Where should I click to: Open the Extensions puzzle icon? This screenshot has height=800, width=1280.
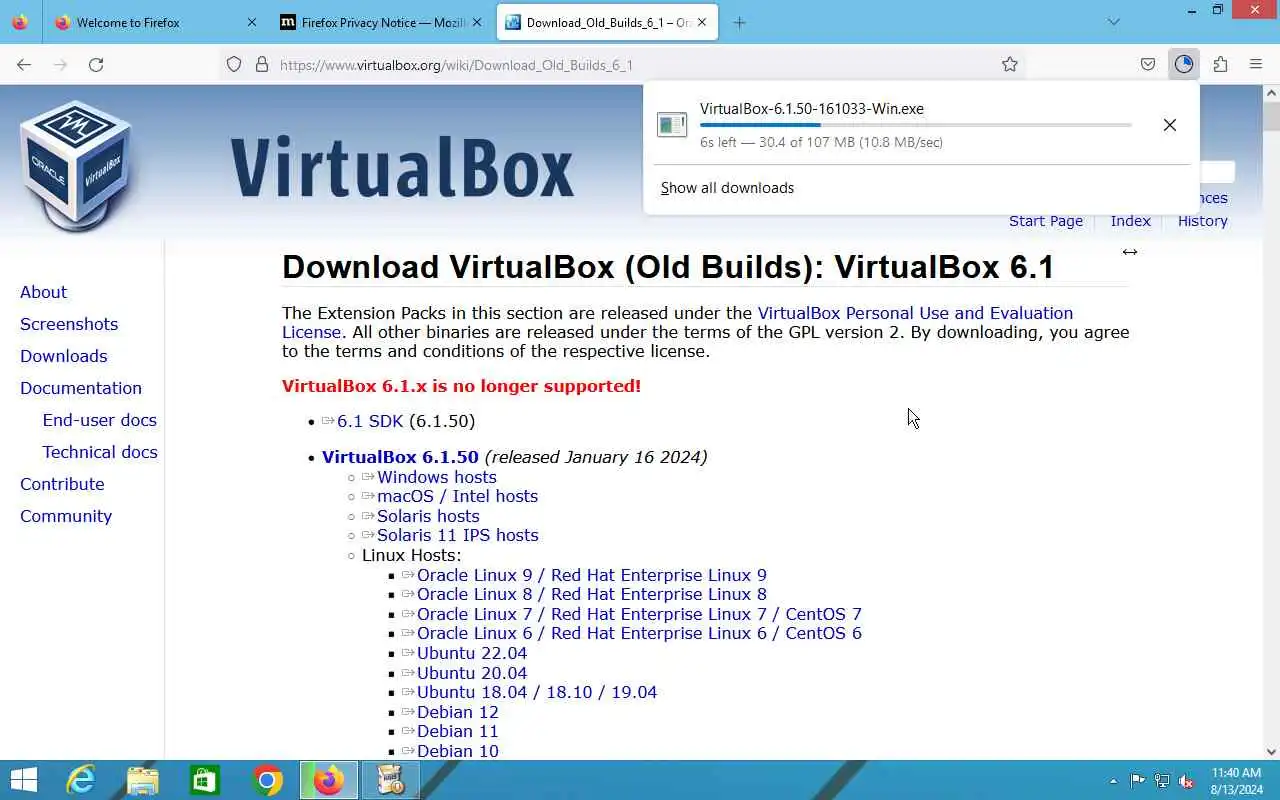click(x=1220, y=64)
